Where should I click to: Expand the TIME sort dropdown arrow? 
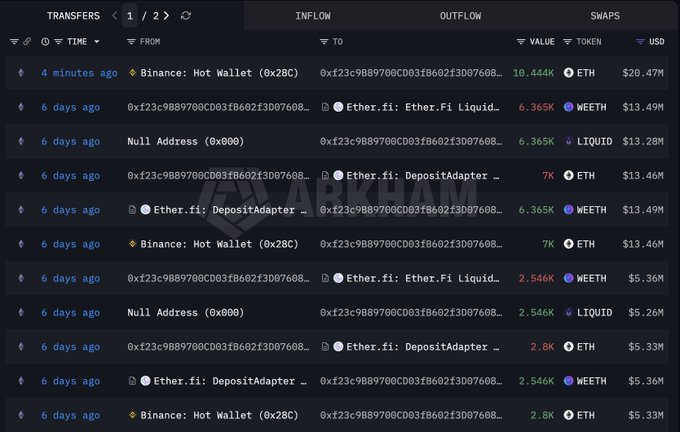97,42
